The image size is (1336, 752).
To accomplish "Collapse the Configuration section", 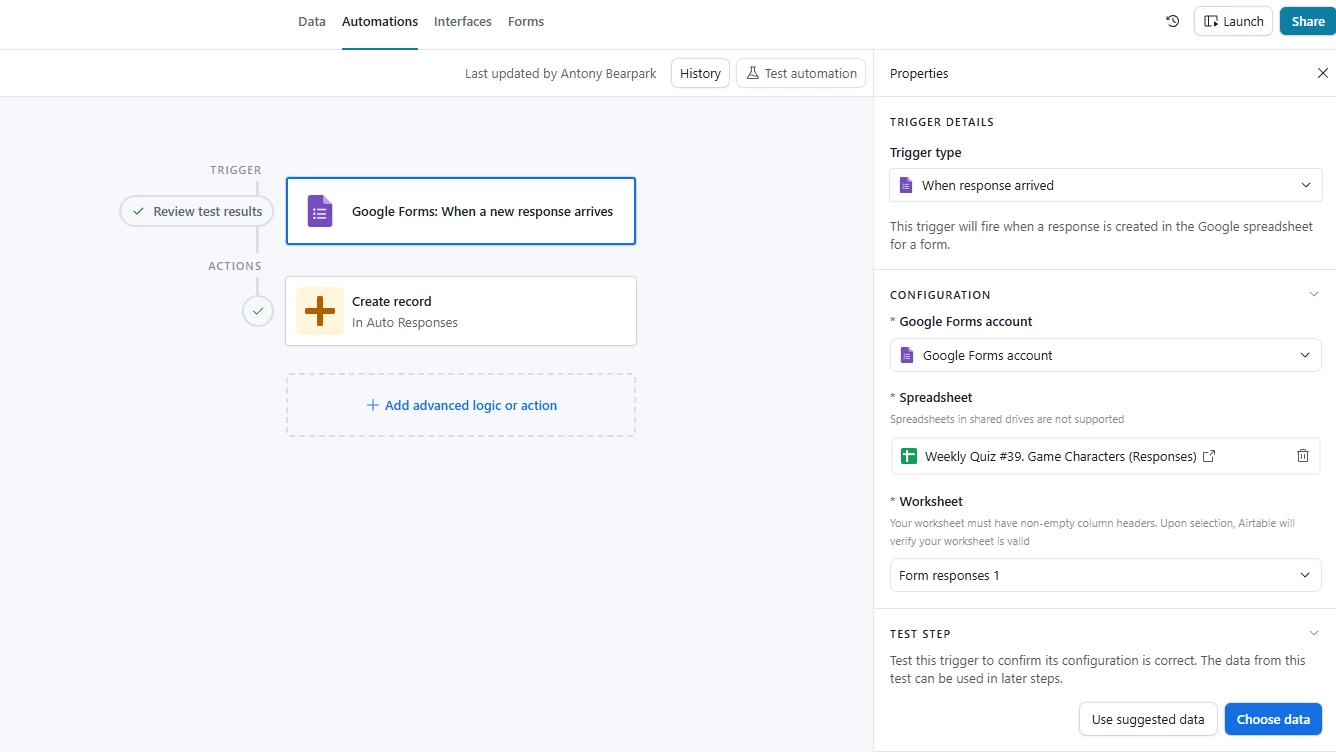I will [x=1314, y=294].
